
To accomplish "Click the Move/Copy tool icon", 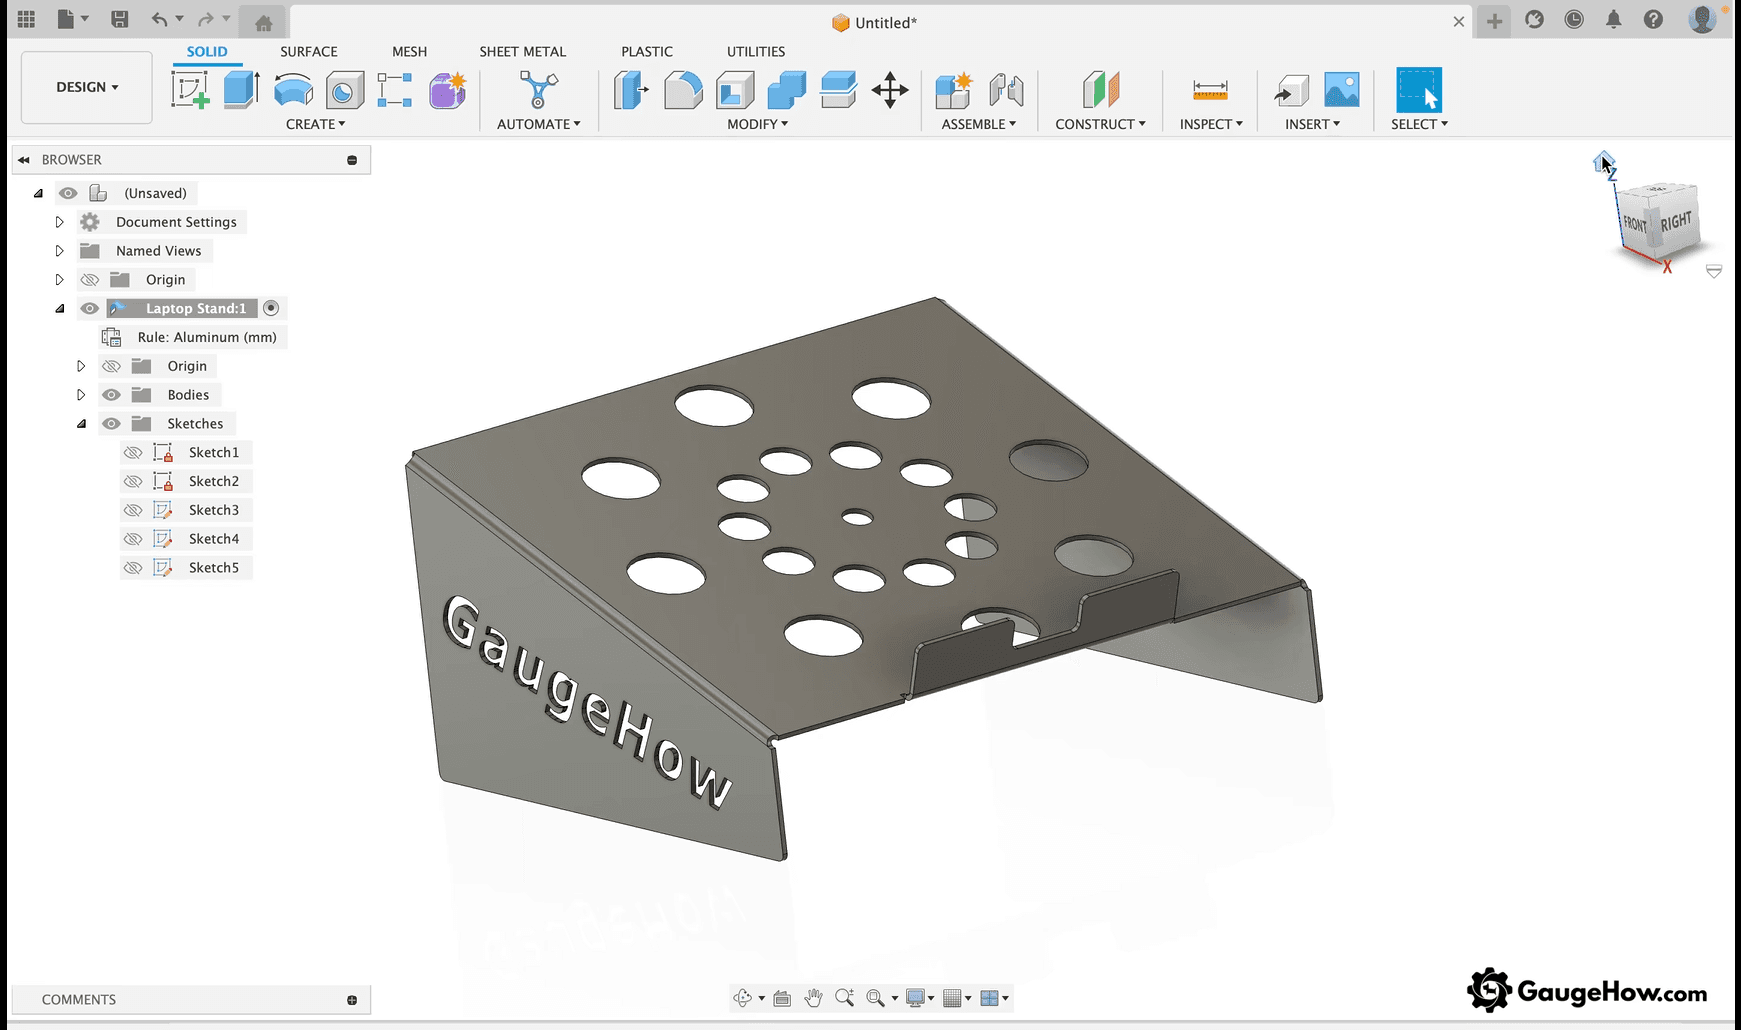I will [x=889, y=91].
